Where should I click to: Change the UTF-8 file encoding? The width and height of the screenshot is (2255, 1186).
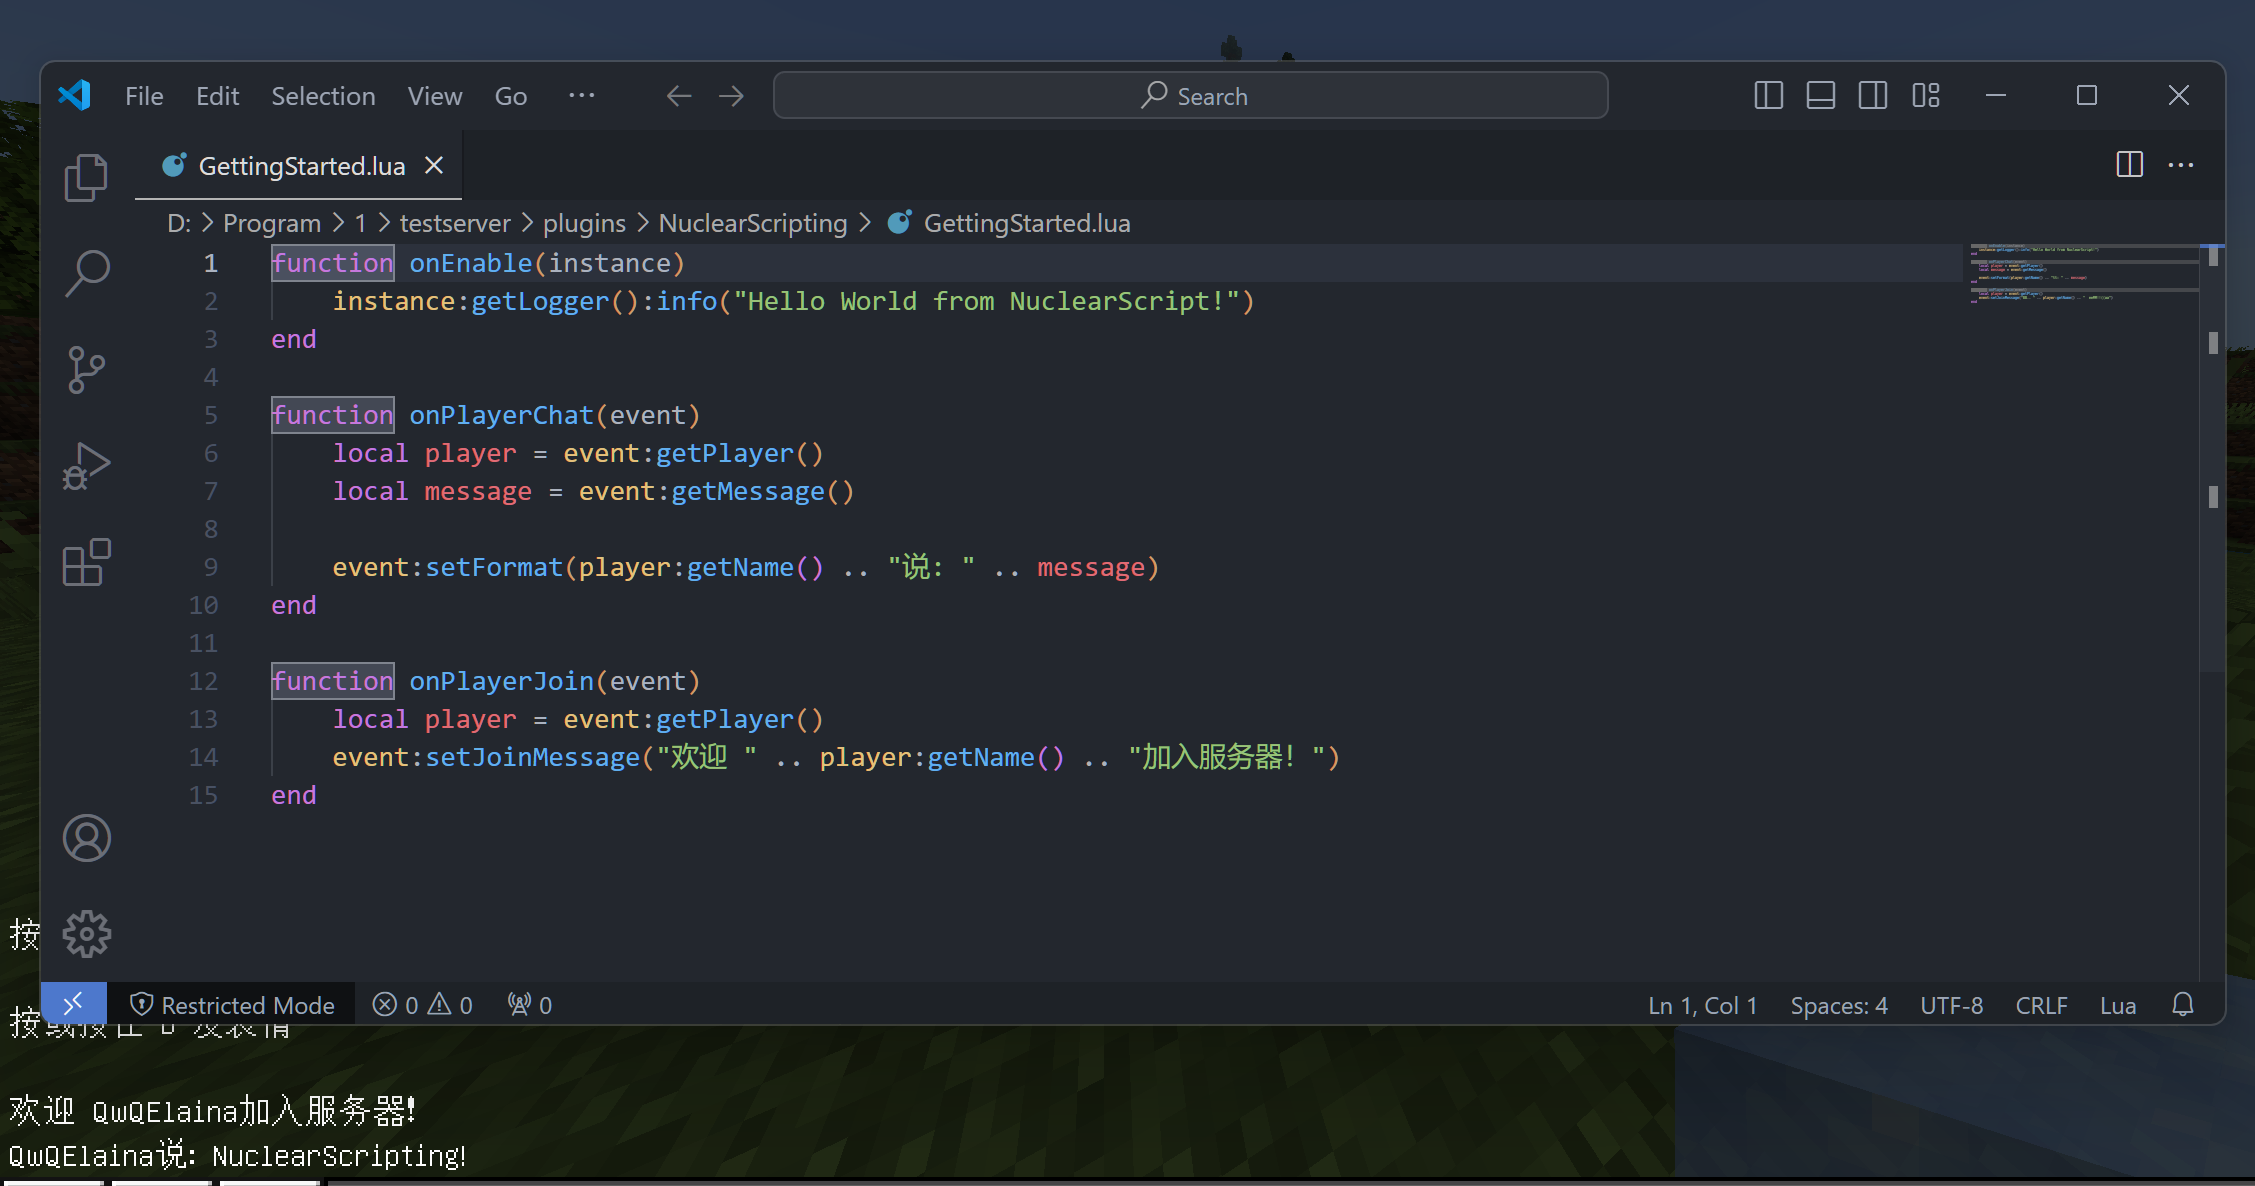coord(1951,1005)
